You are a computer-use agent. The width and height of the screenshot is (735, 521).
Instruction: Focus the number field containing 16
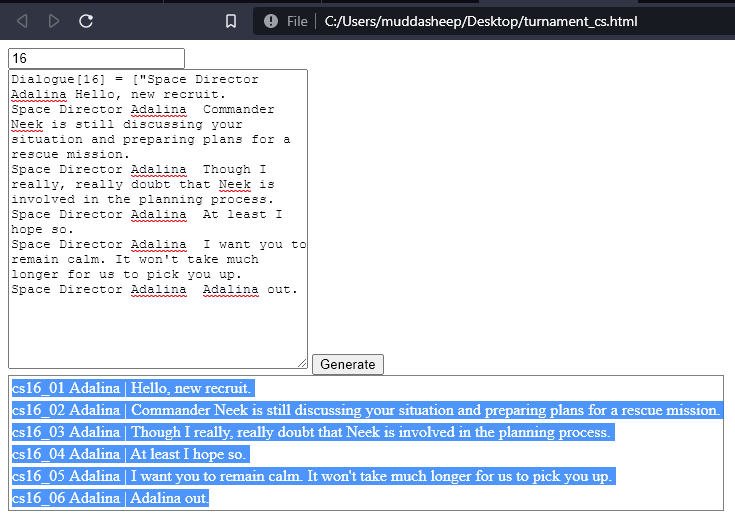pos(96,58)
